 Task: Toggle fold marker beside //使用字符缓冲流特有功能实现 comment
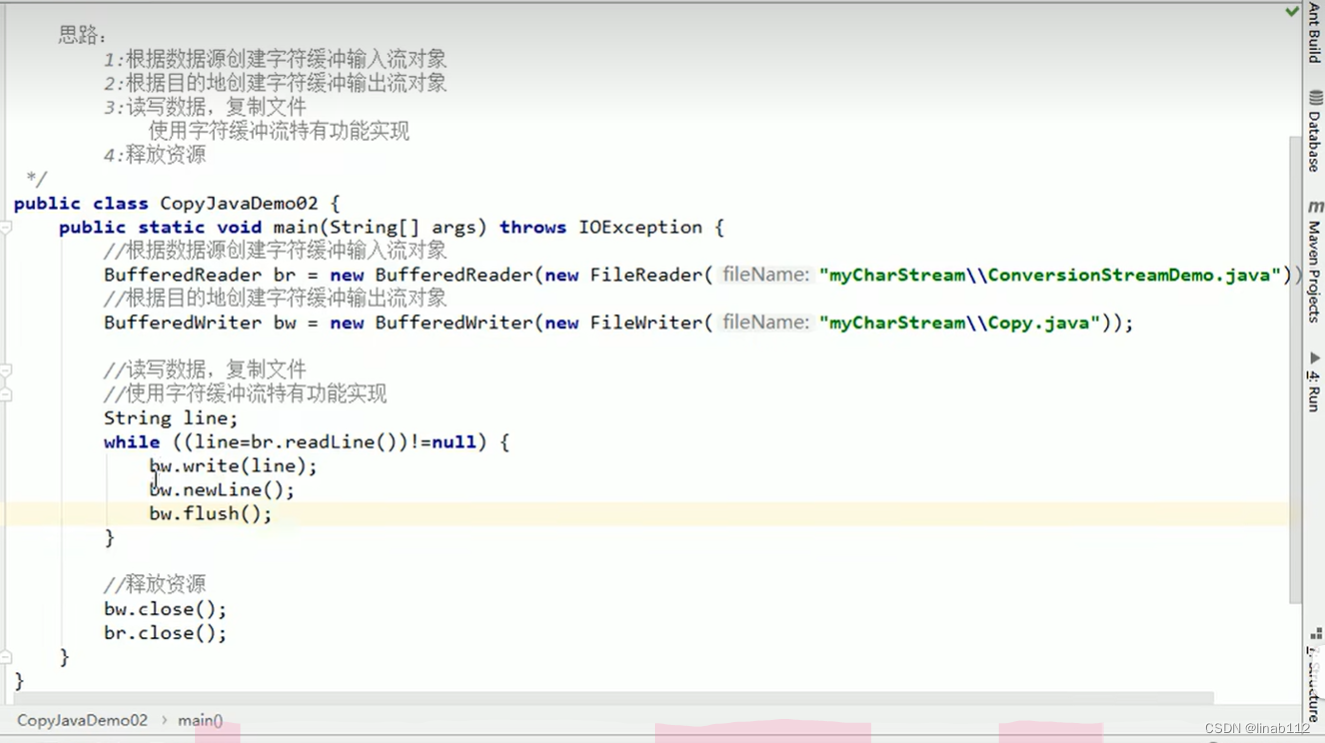click(x=5, y=395)
